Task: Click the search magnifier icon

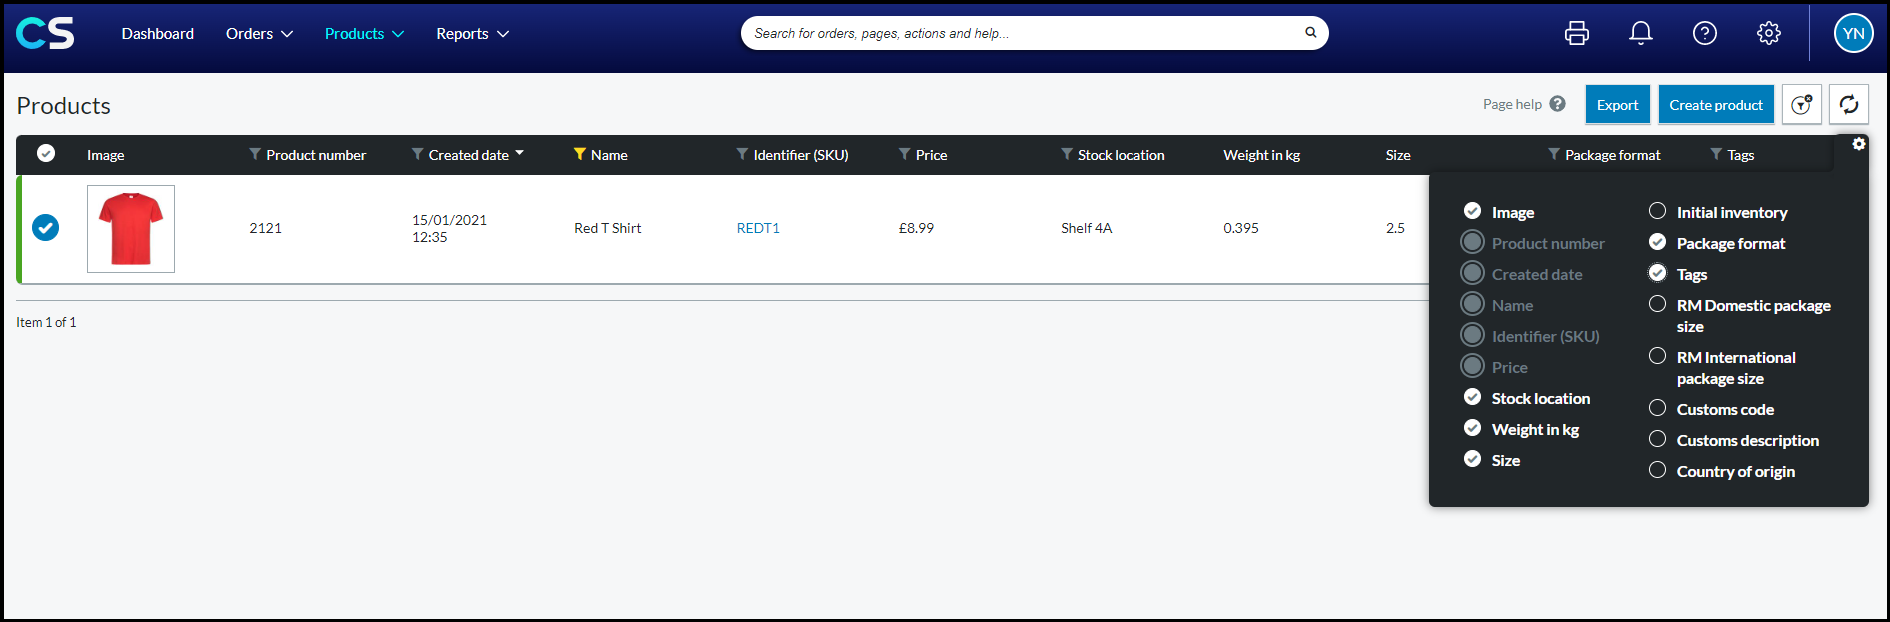Action: tap(1310, 32)
